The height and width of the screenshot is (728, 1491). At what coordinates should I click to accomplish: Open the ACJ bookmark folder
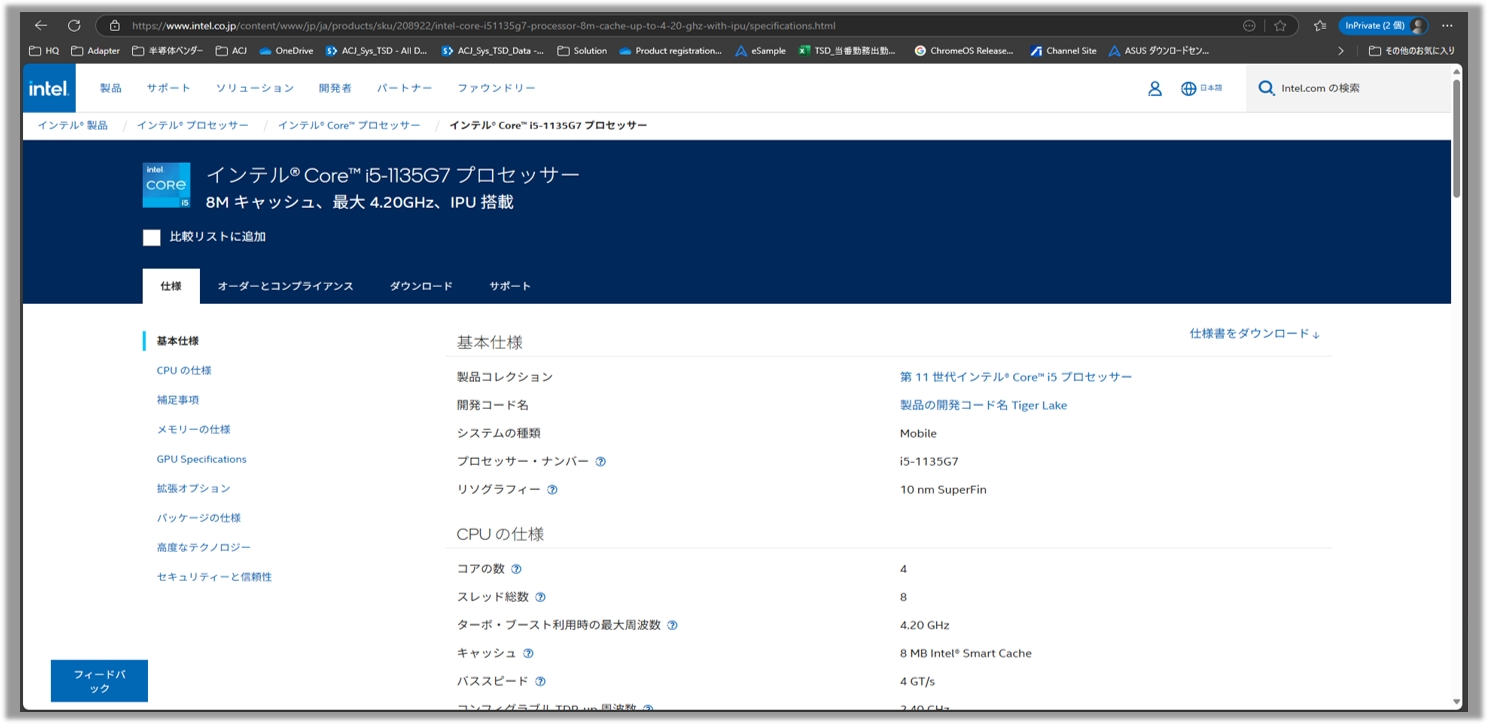point(231,51)
